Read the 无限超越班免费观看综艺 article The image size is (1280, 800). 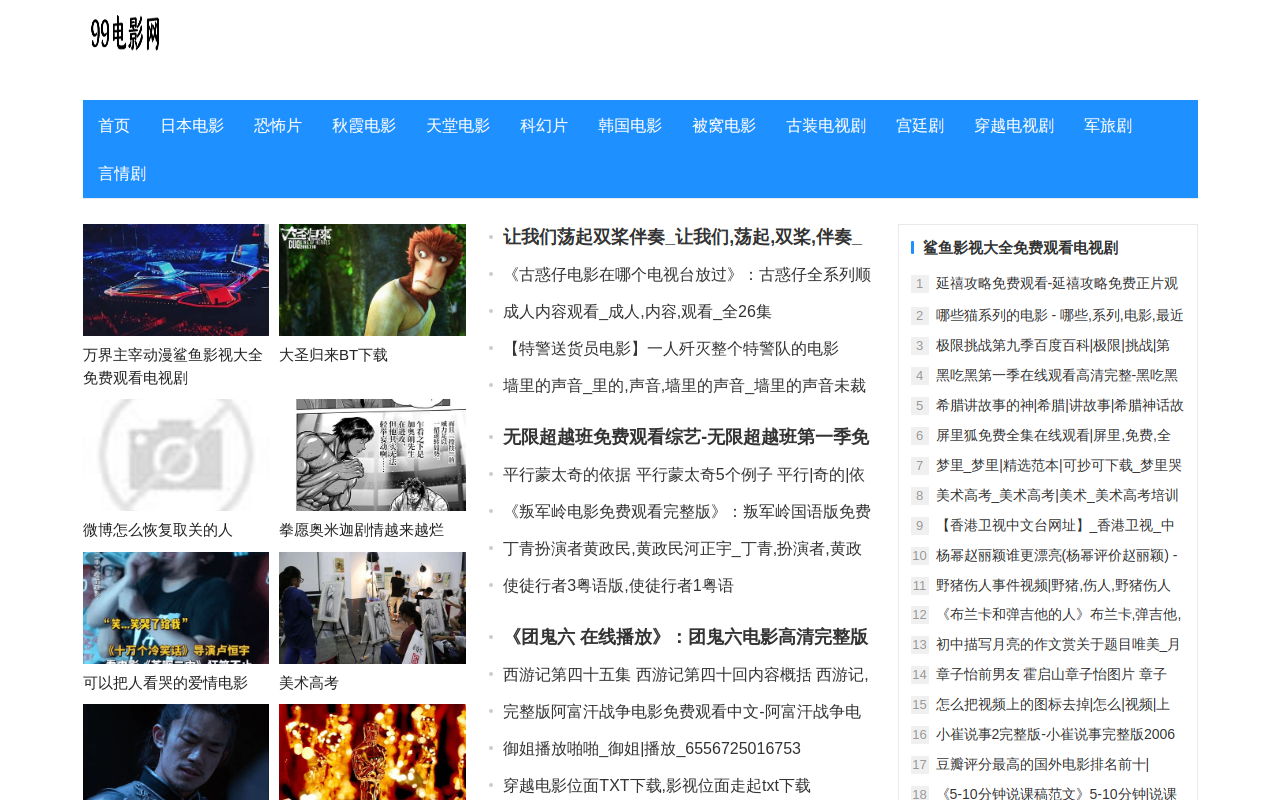coord(686,437)
